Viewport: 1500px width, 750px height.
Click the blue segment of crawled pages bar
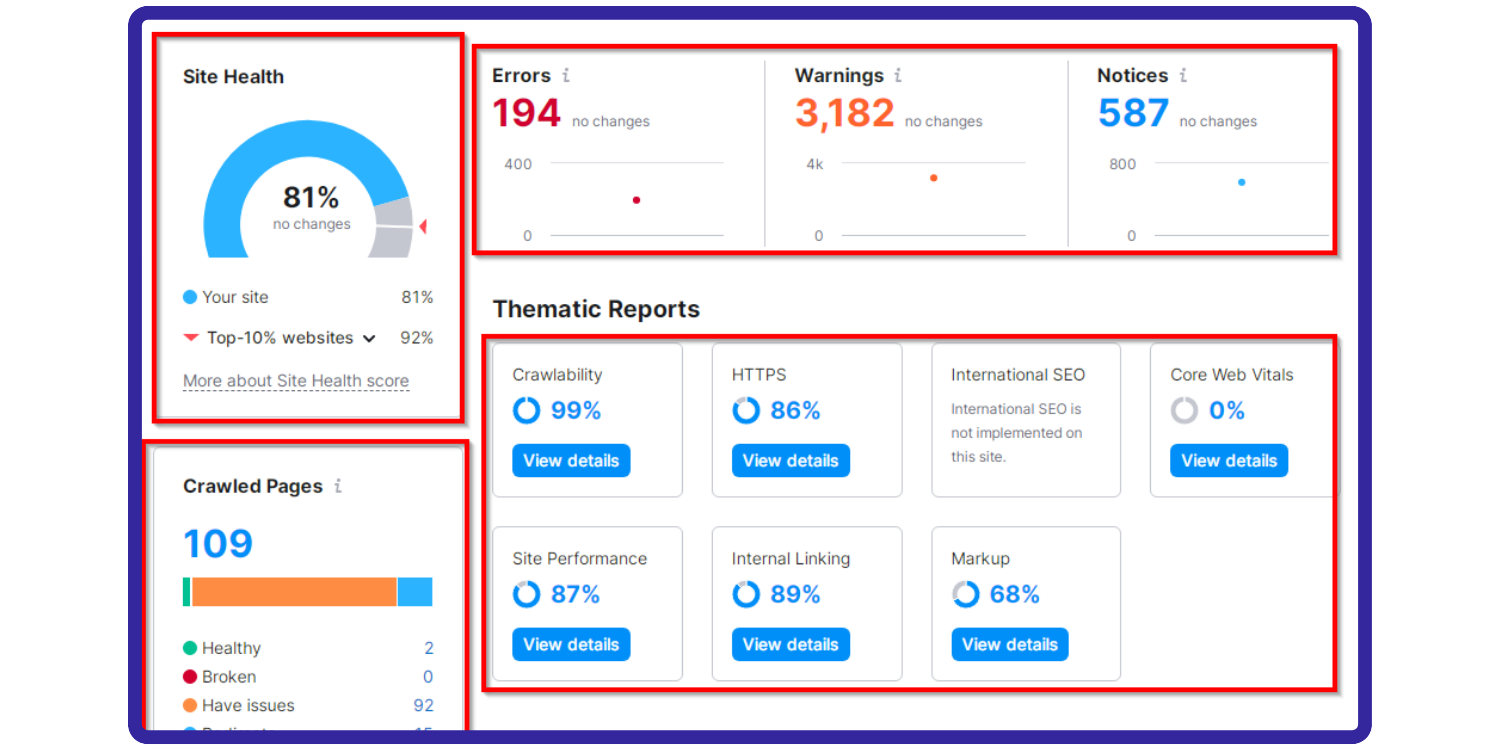point(415,592)
